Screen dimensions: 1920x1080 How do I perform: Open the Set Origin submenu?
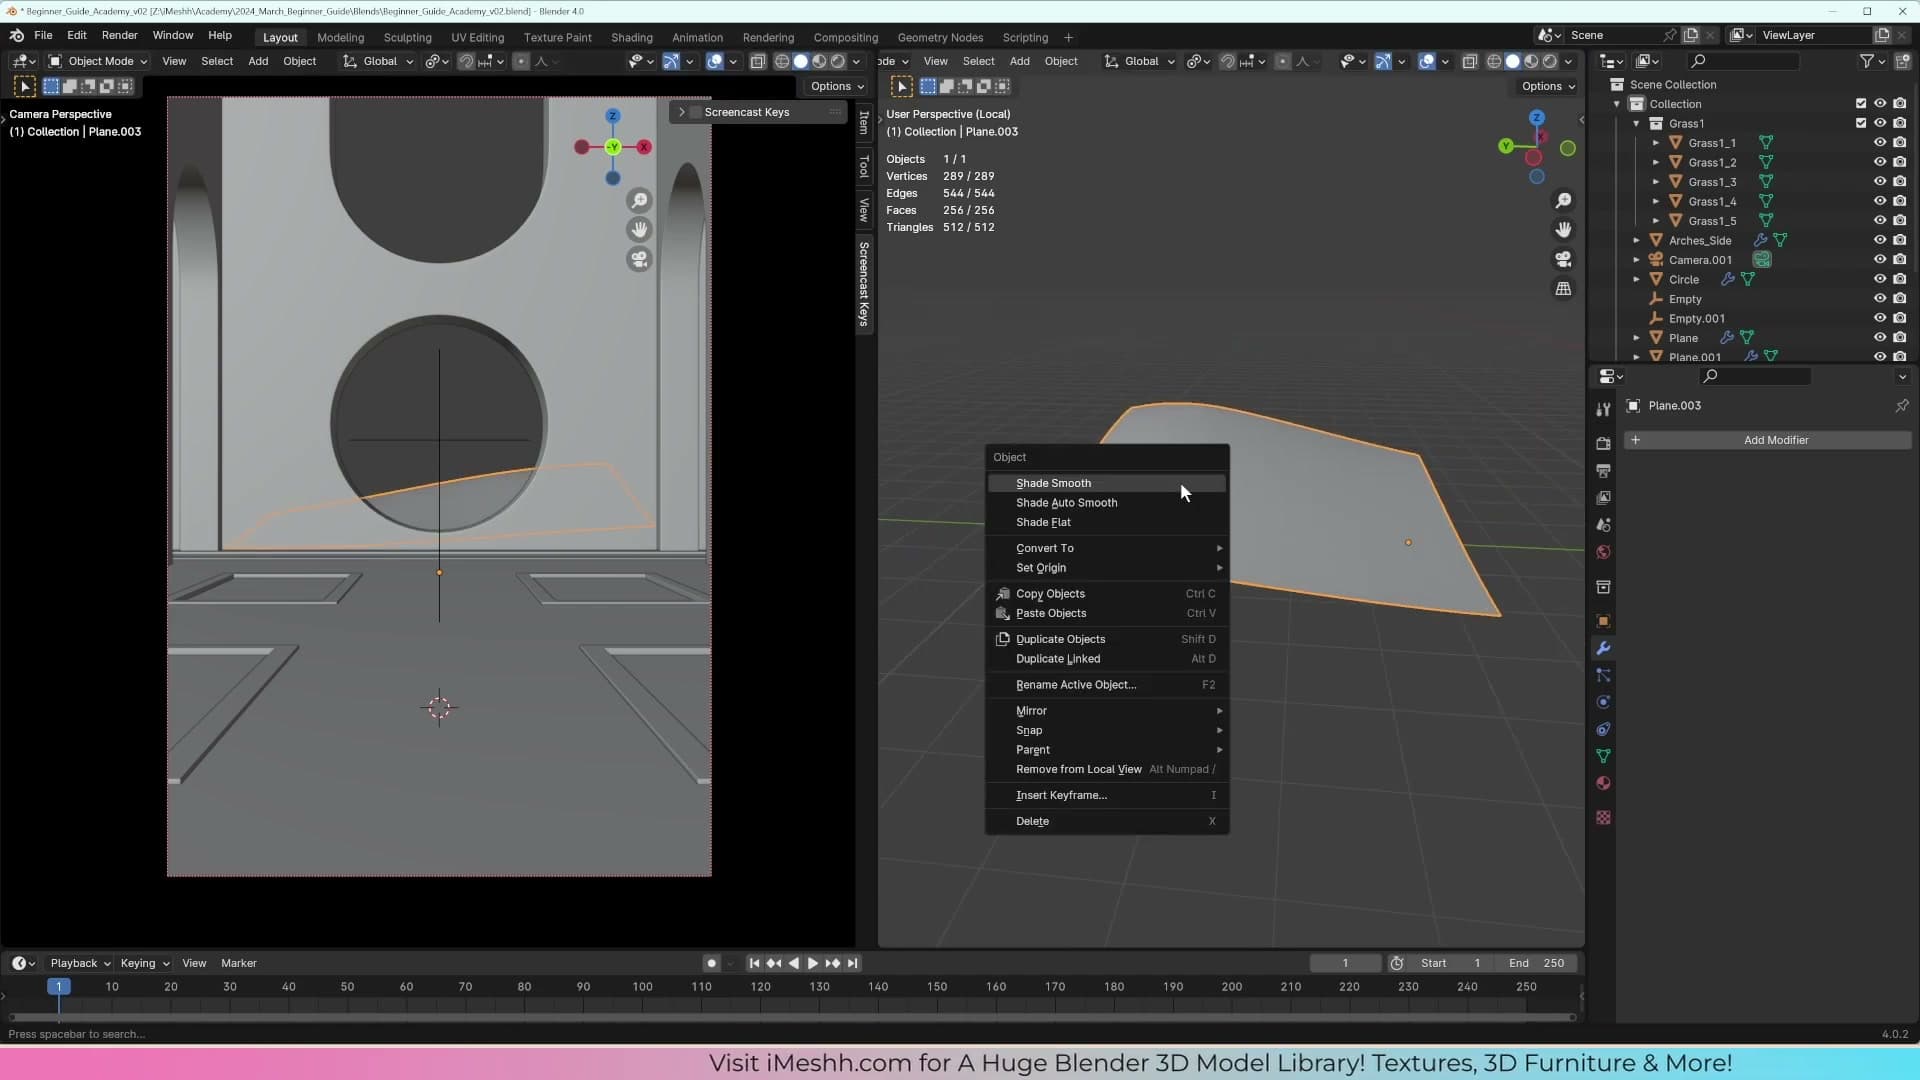pyautogui.click(x=1106, y=568)
